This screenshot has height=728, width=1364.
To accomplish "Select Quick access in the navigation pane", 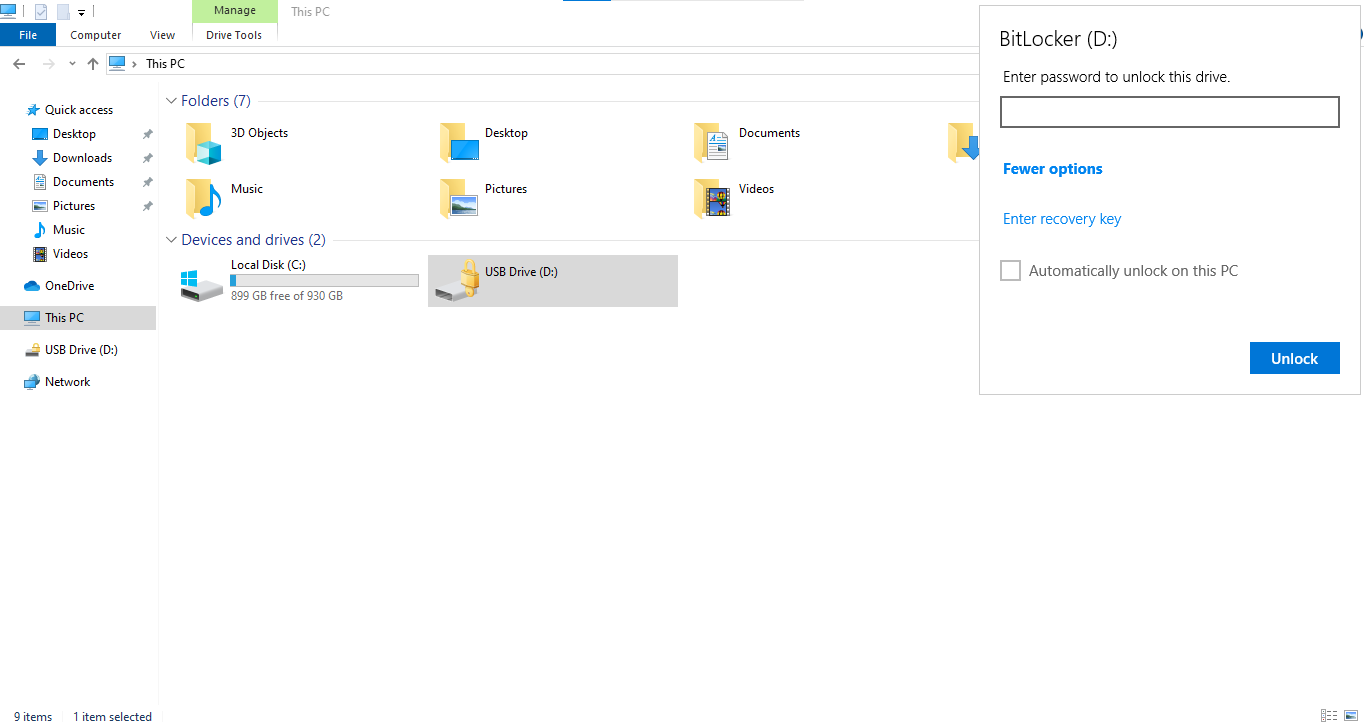I will click(x=78, y=110).
